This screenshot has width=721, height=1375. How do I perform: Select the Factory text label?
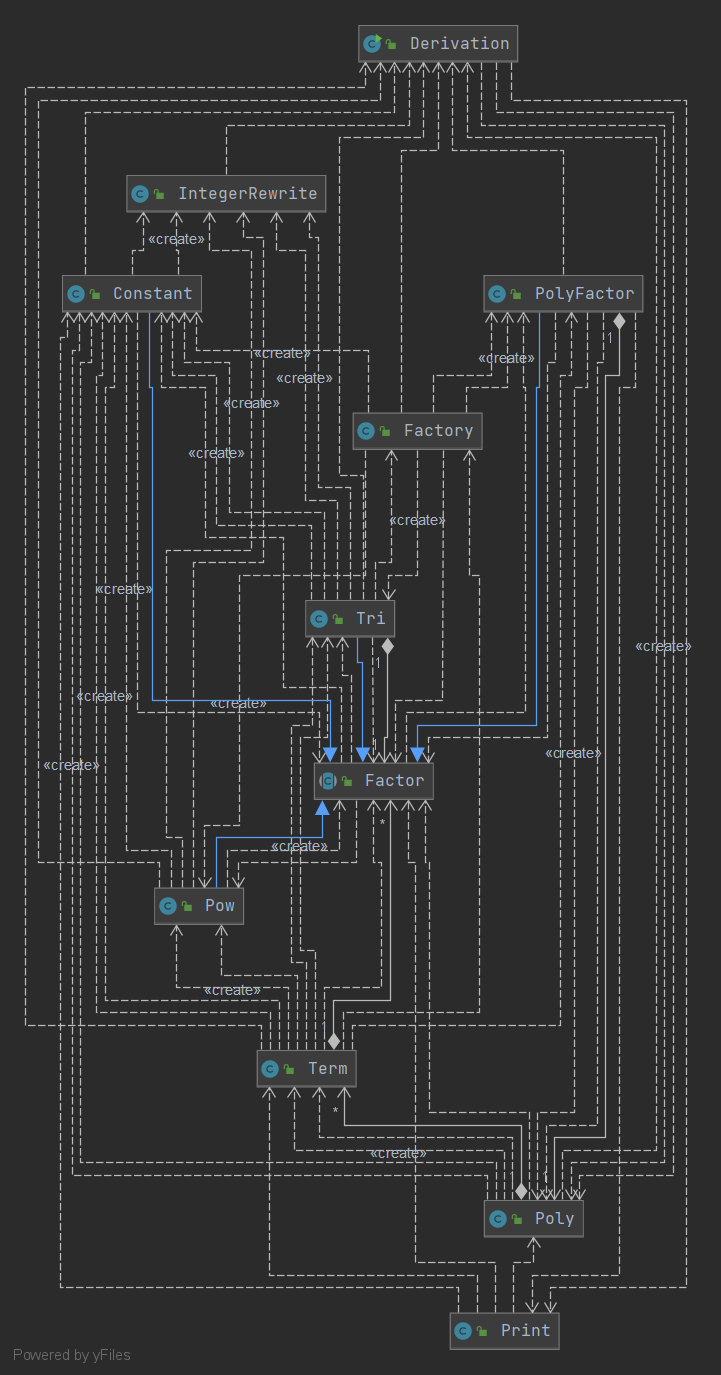point(438,430)
